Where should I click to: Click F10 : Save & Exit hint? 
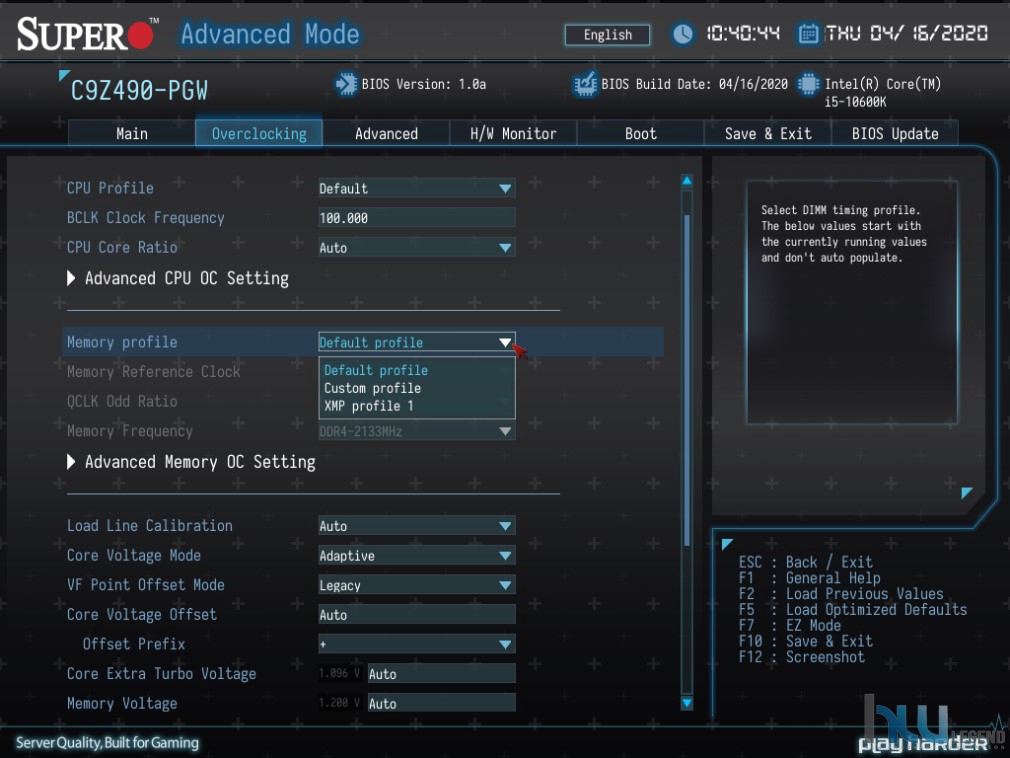[x=806, y=641]
